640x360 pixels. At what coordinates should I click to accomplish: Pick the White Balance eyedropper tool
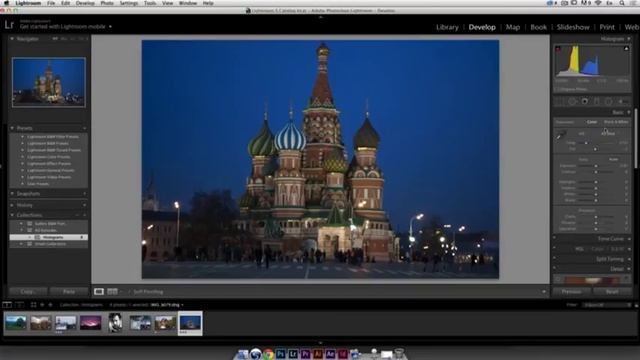[561, 135]
